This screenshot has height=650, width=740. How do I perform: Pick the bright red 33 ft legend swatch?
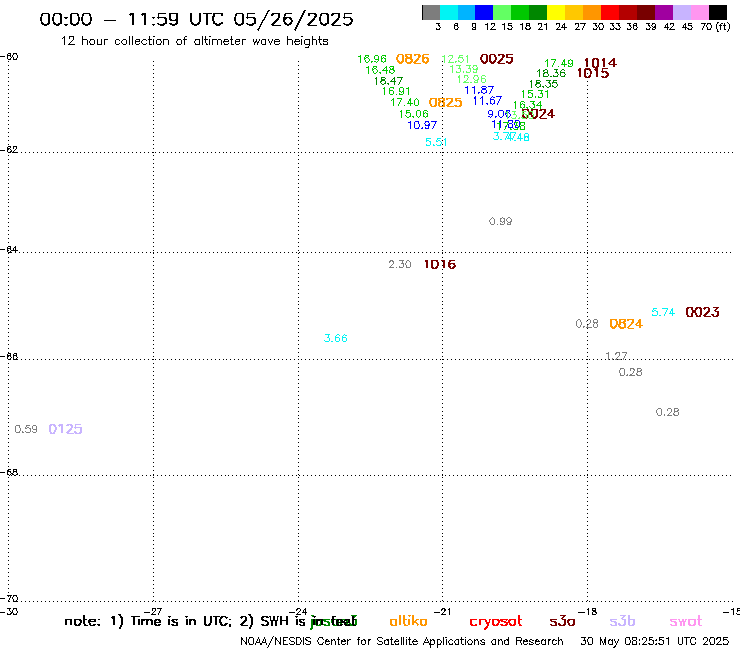610,12
